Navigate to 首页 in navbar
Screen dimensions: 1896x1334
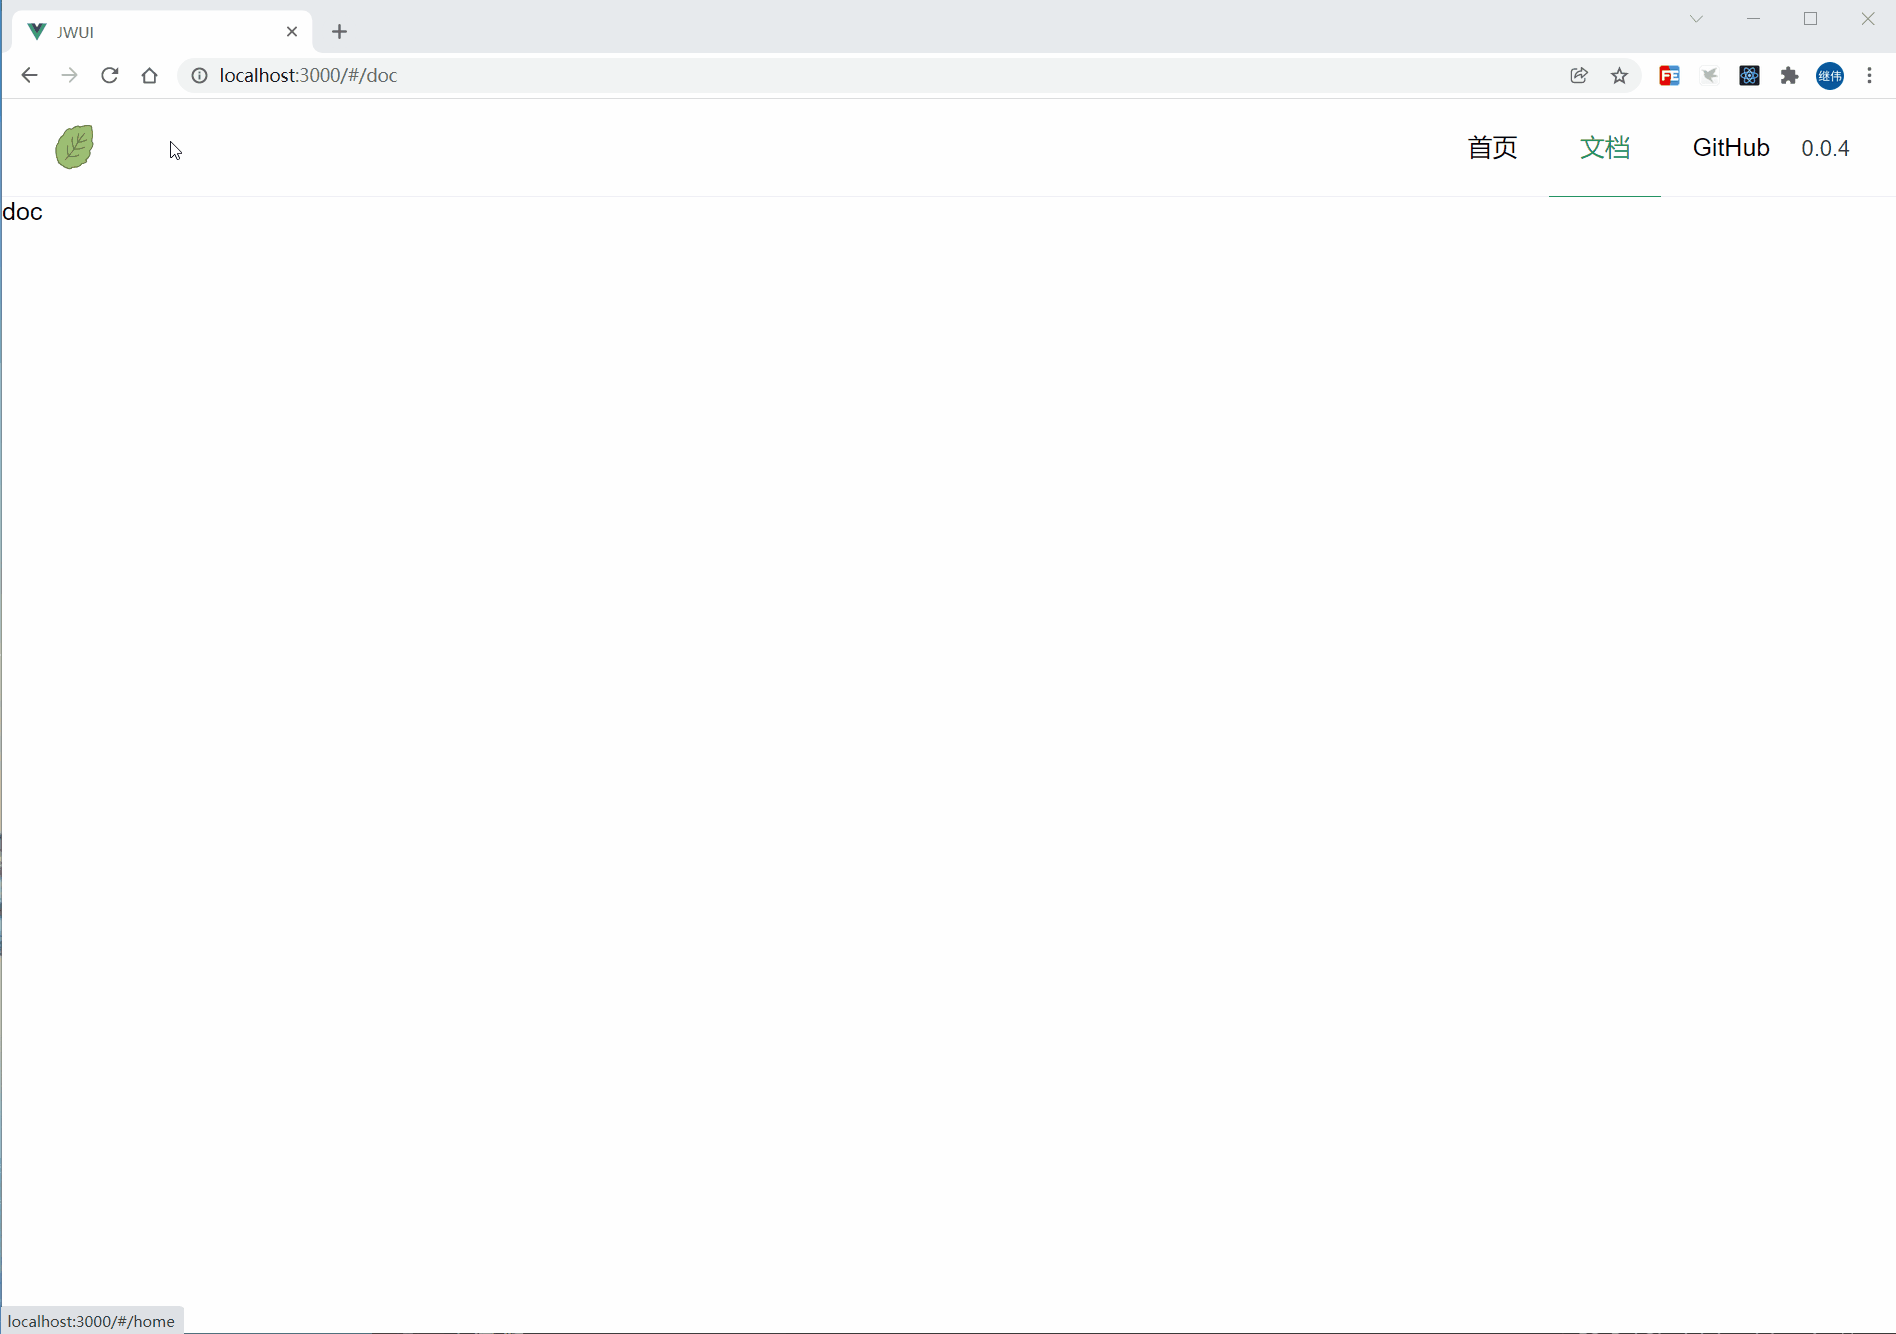pos(1492,148)
